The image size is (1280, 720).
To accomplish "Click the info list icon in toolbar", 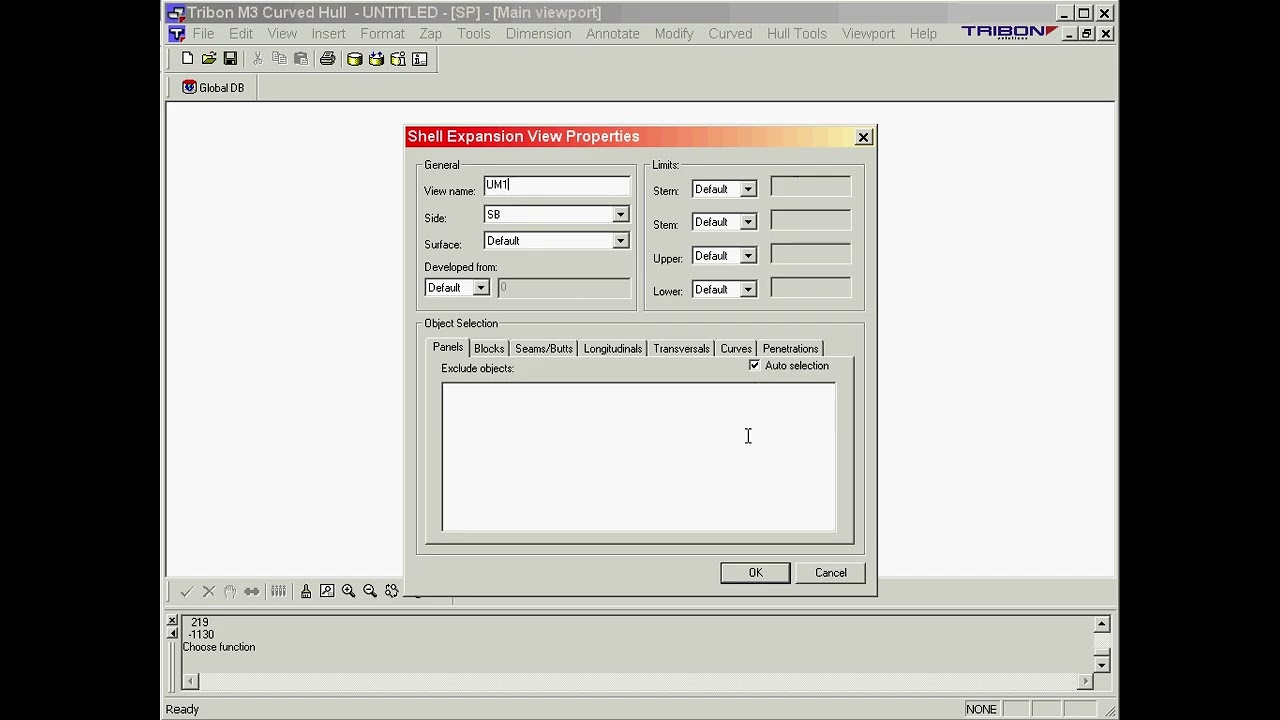I will pyautogui.click(x=420, y=59).
